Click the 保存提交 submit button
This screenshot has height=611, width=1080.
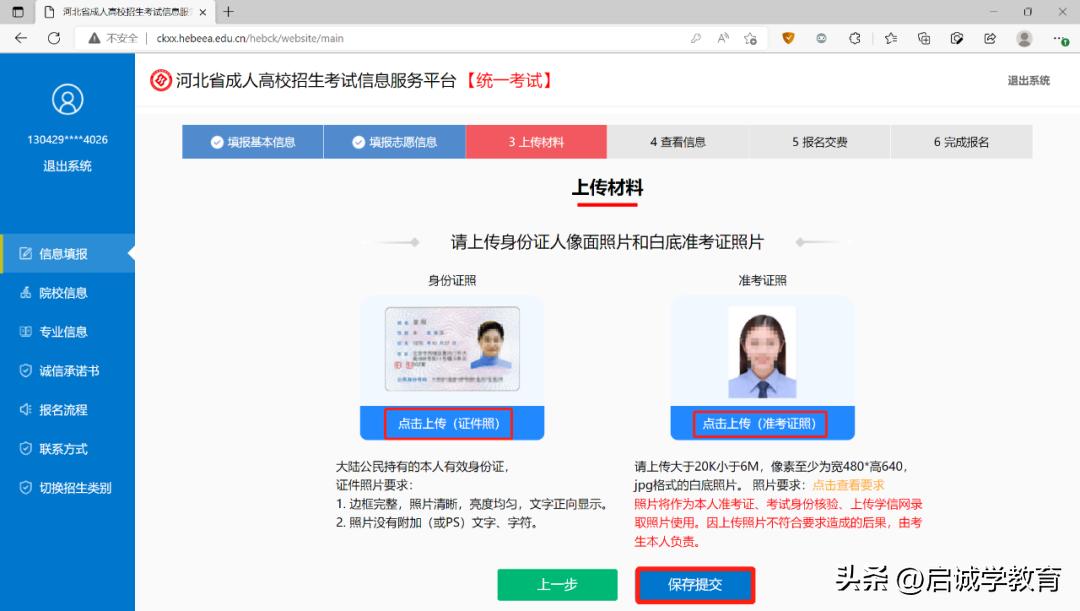tap(695, 585)
